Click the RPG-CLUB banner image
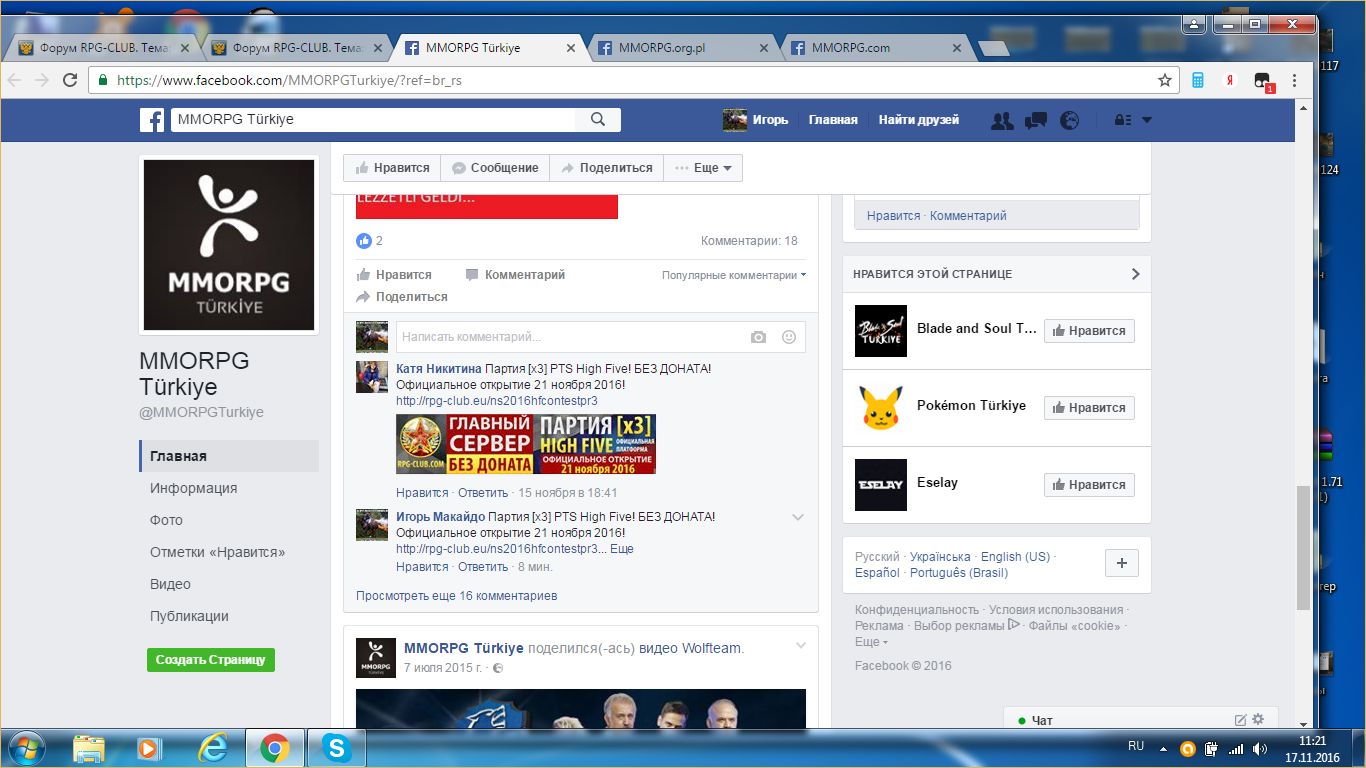 point(526,444)
